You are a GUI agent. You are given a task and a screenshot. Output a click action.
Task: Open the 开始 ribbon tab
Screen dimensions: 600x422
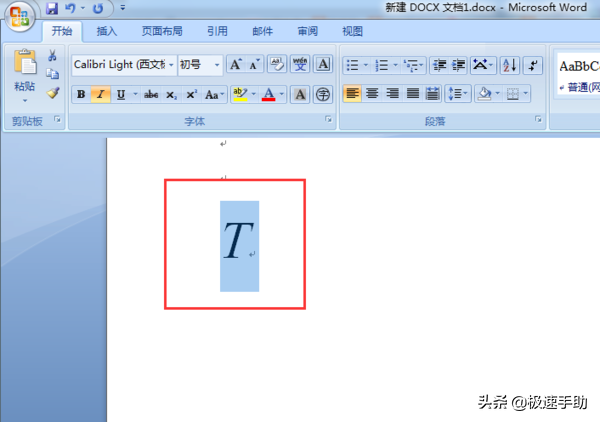click(62, 31)
